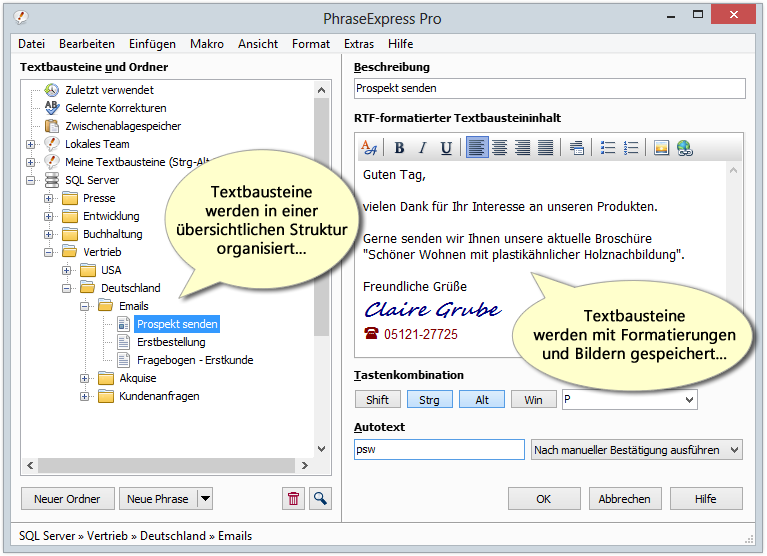Expand the Kundenanfragen folder
Image resolution: width=767 pixels, height=556 pixels.
85,396
